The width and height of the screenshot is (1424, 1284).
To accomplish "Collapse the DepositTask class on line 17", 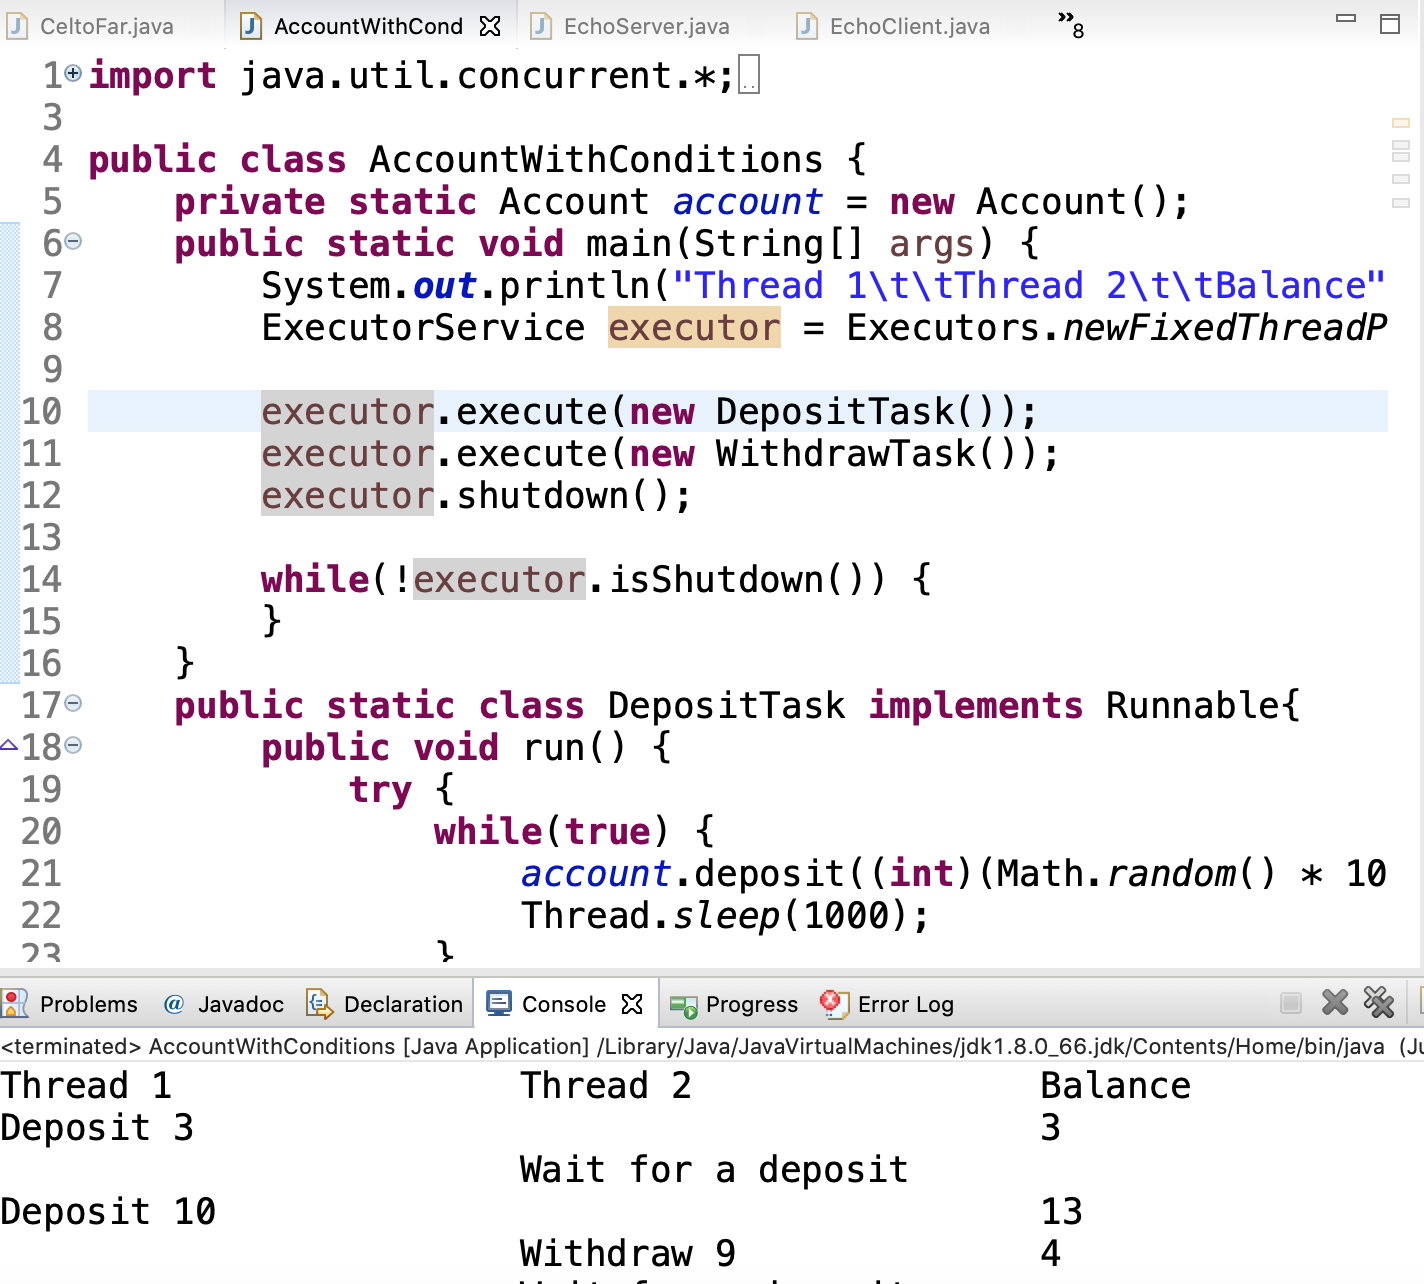I will (73, 703).
